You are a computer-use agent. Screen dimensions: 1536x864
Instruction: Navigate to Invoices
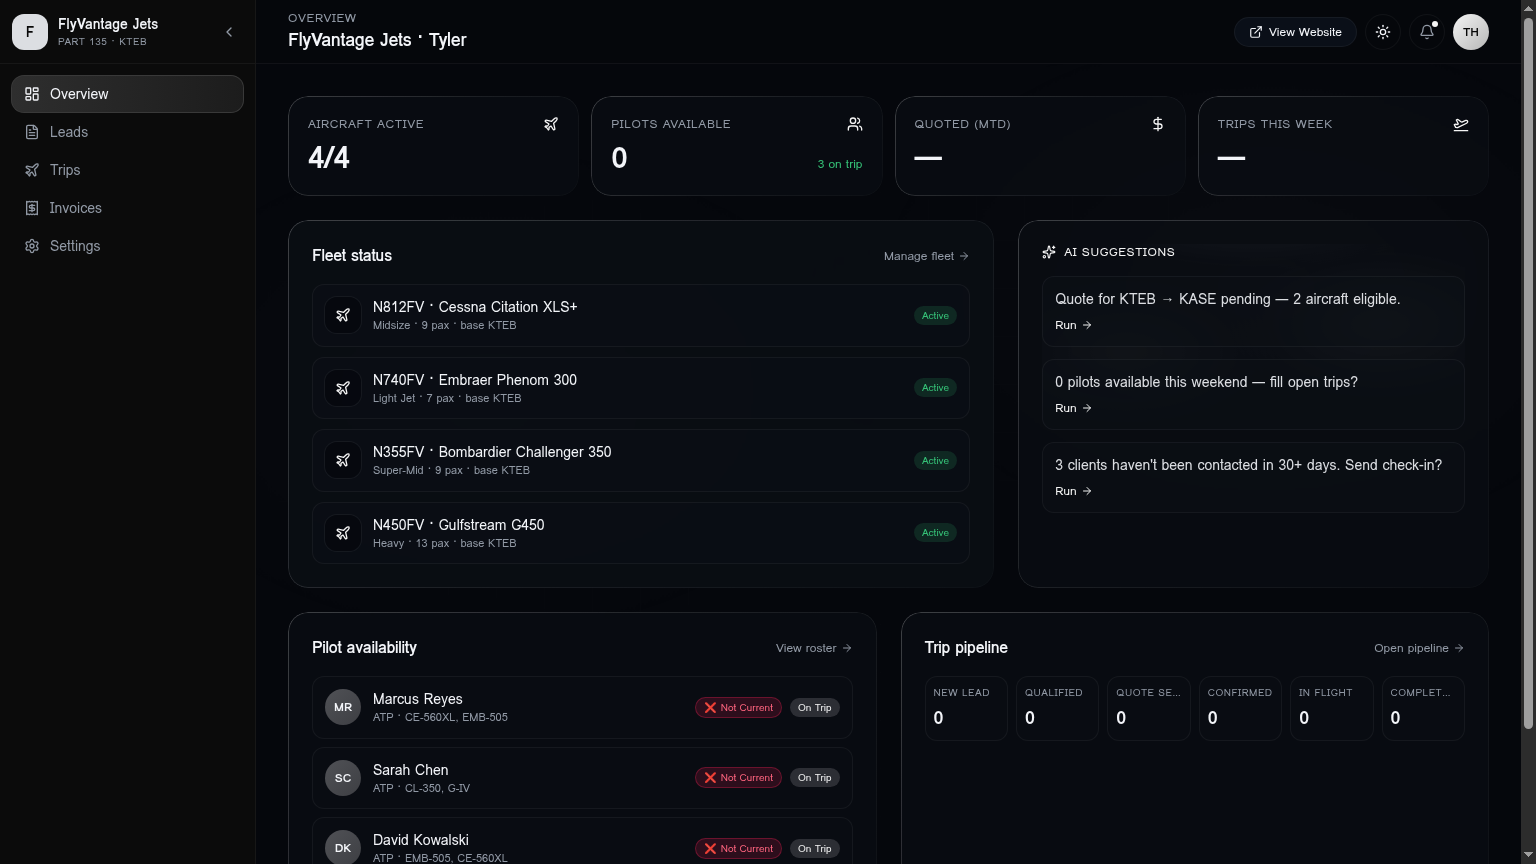point(127,208)
